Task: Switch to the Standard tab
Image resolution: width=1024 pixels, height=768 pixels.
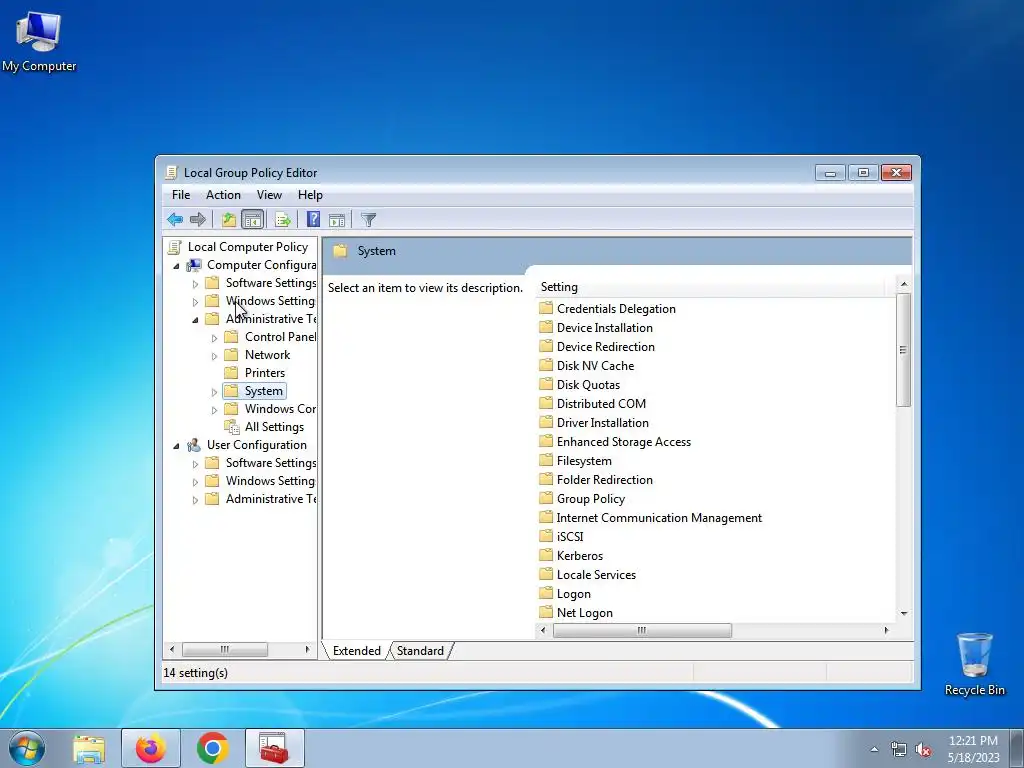Action: click(420, 650)
